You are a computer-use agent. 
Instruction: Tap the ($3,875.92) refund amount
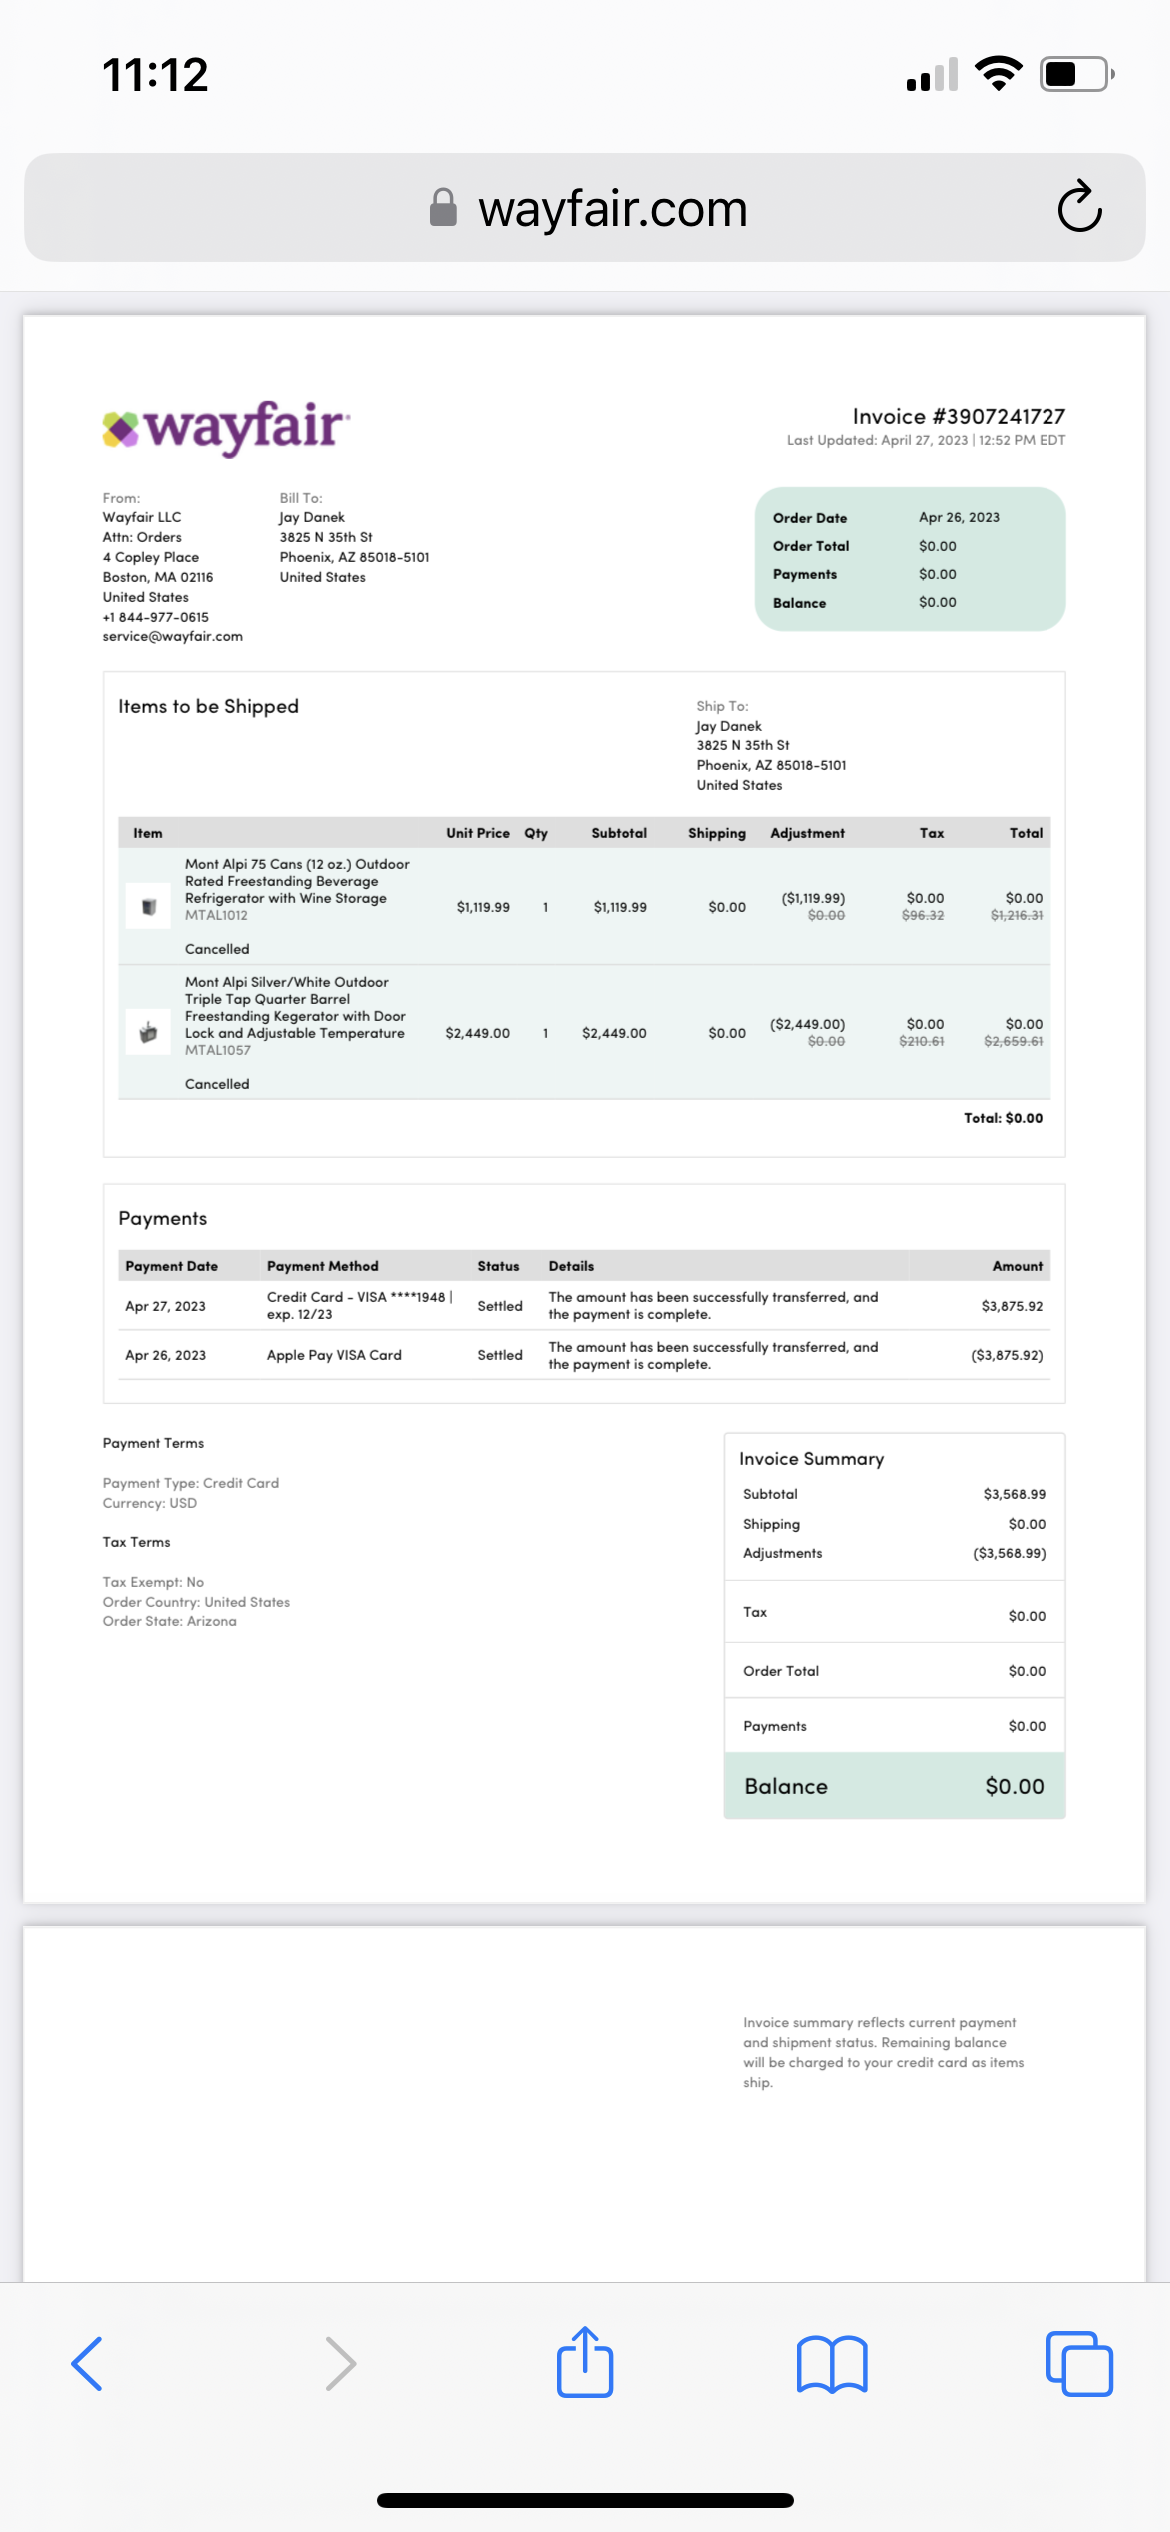pyautogui.click(x=1007, y=1355)
